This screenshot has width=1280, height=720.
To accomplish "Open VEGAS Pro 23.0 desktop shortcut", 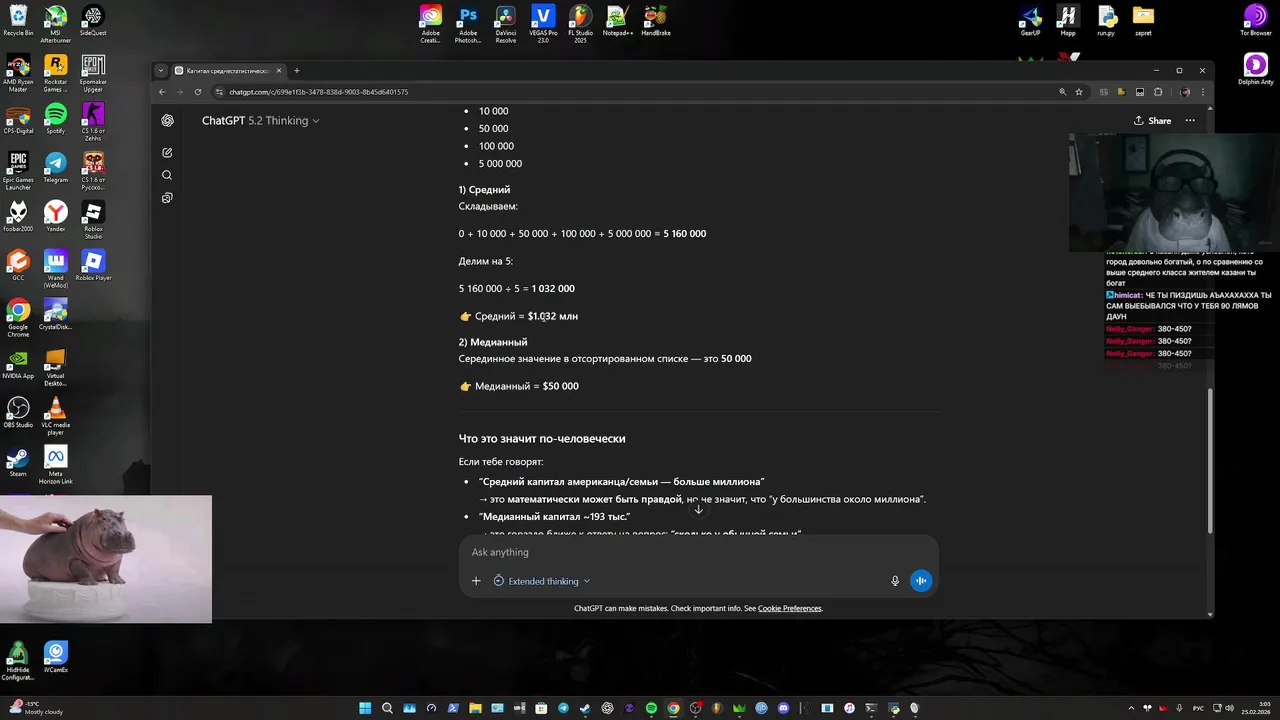I will click(x=543, y=24).
